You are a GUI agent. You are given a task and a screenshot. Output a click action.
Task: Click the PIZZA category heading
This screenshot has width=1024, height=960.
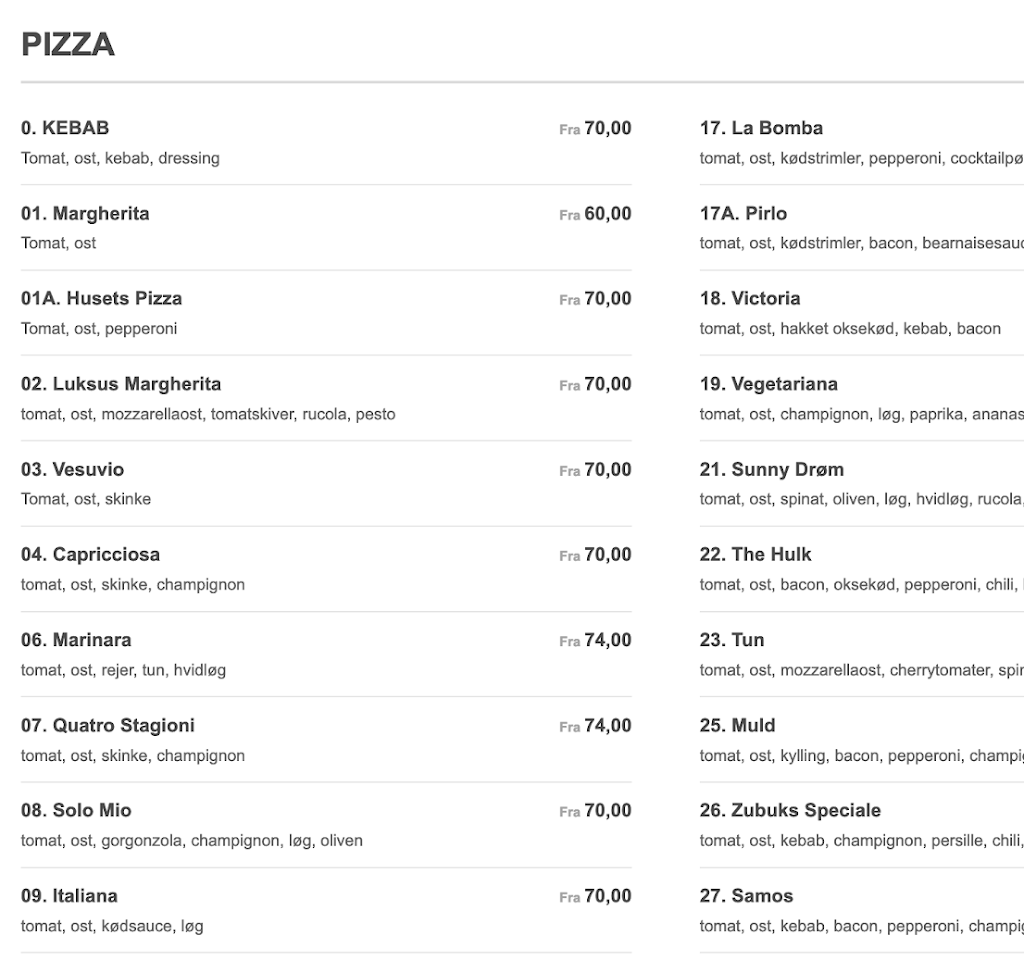coord(68,45)
